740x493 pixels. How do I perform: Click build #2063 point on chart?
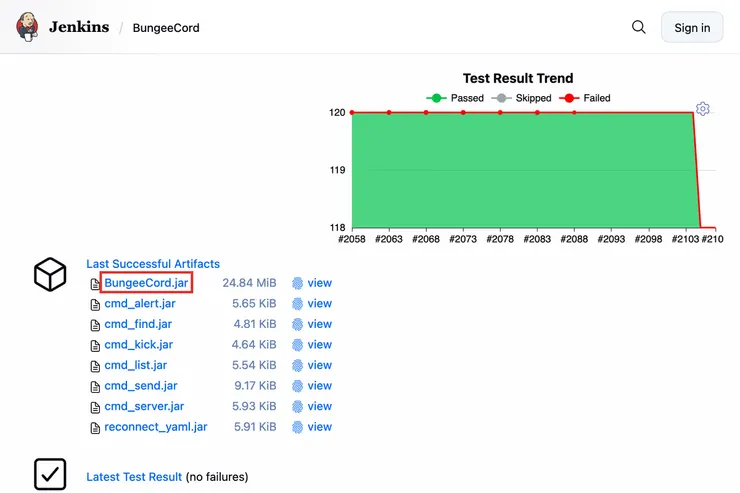coord(389,112)
